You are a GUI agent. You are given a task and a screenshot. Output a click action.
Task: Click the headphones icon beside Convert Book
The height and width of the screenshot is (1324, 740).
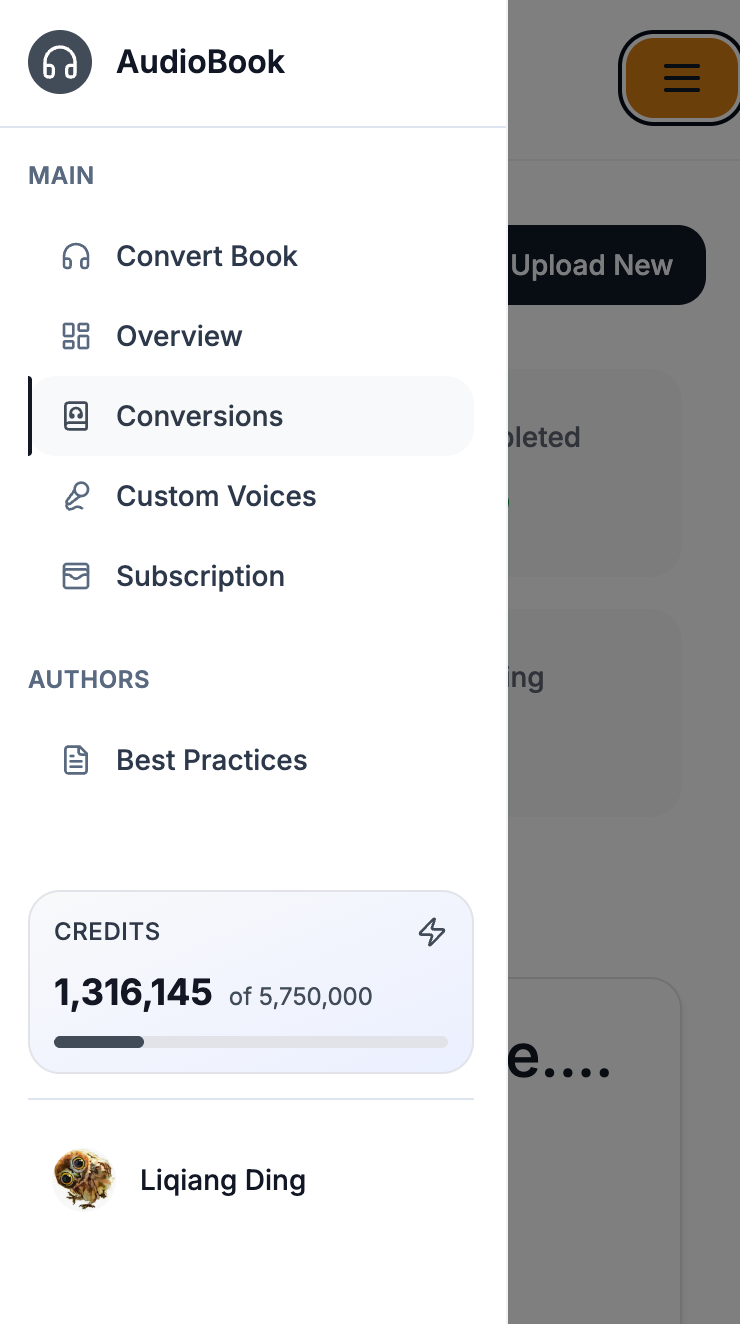point(76,256)
